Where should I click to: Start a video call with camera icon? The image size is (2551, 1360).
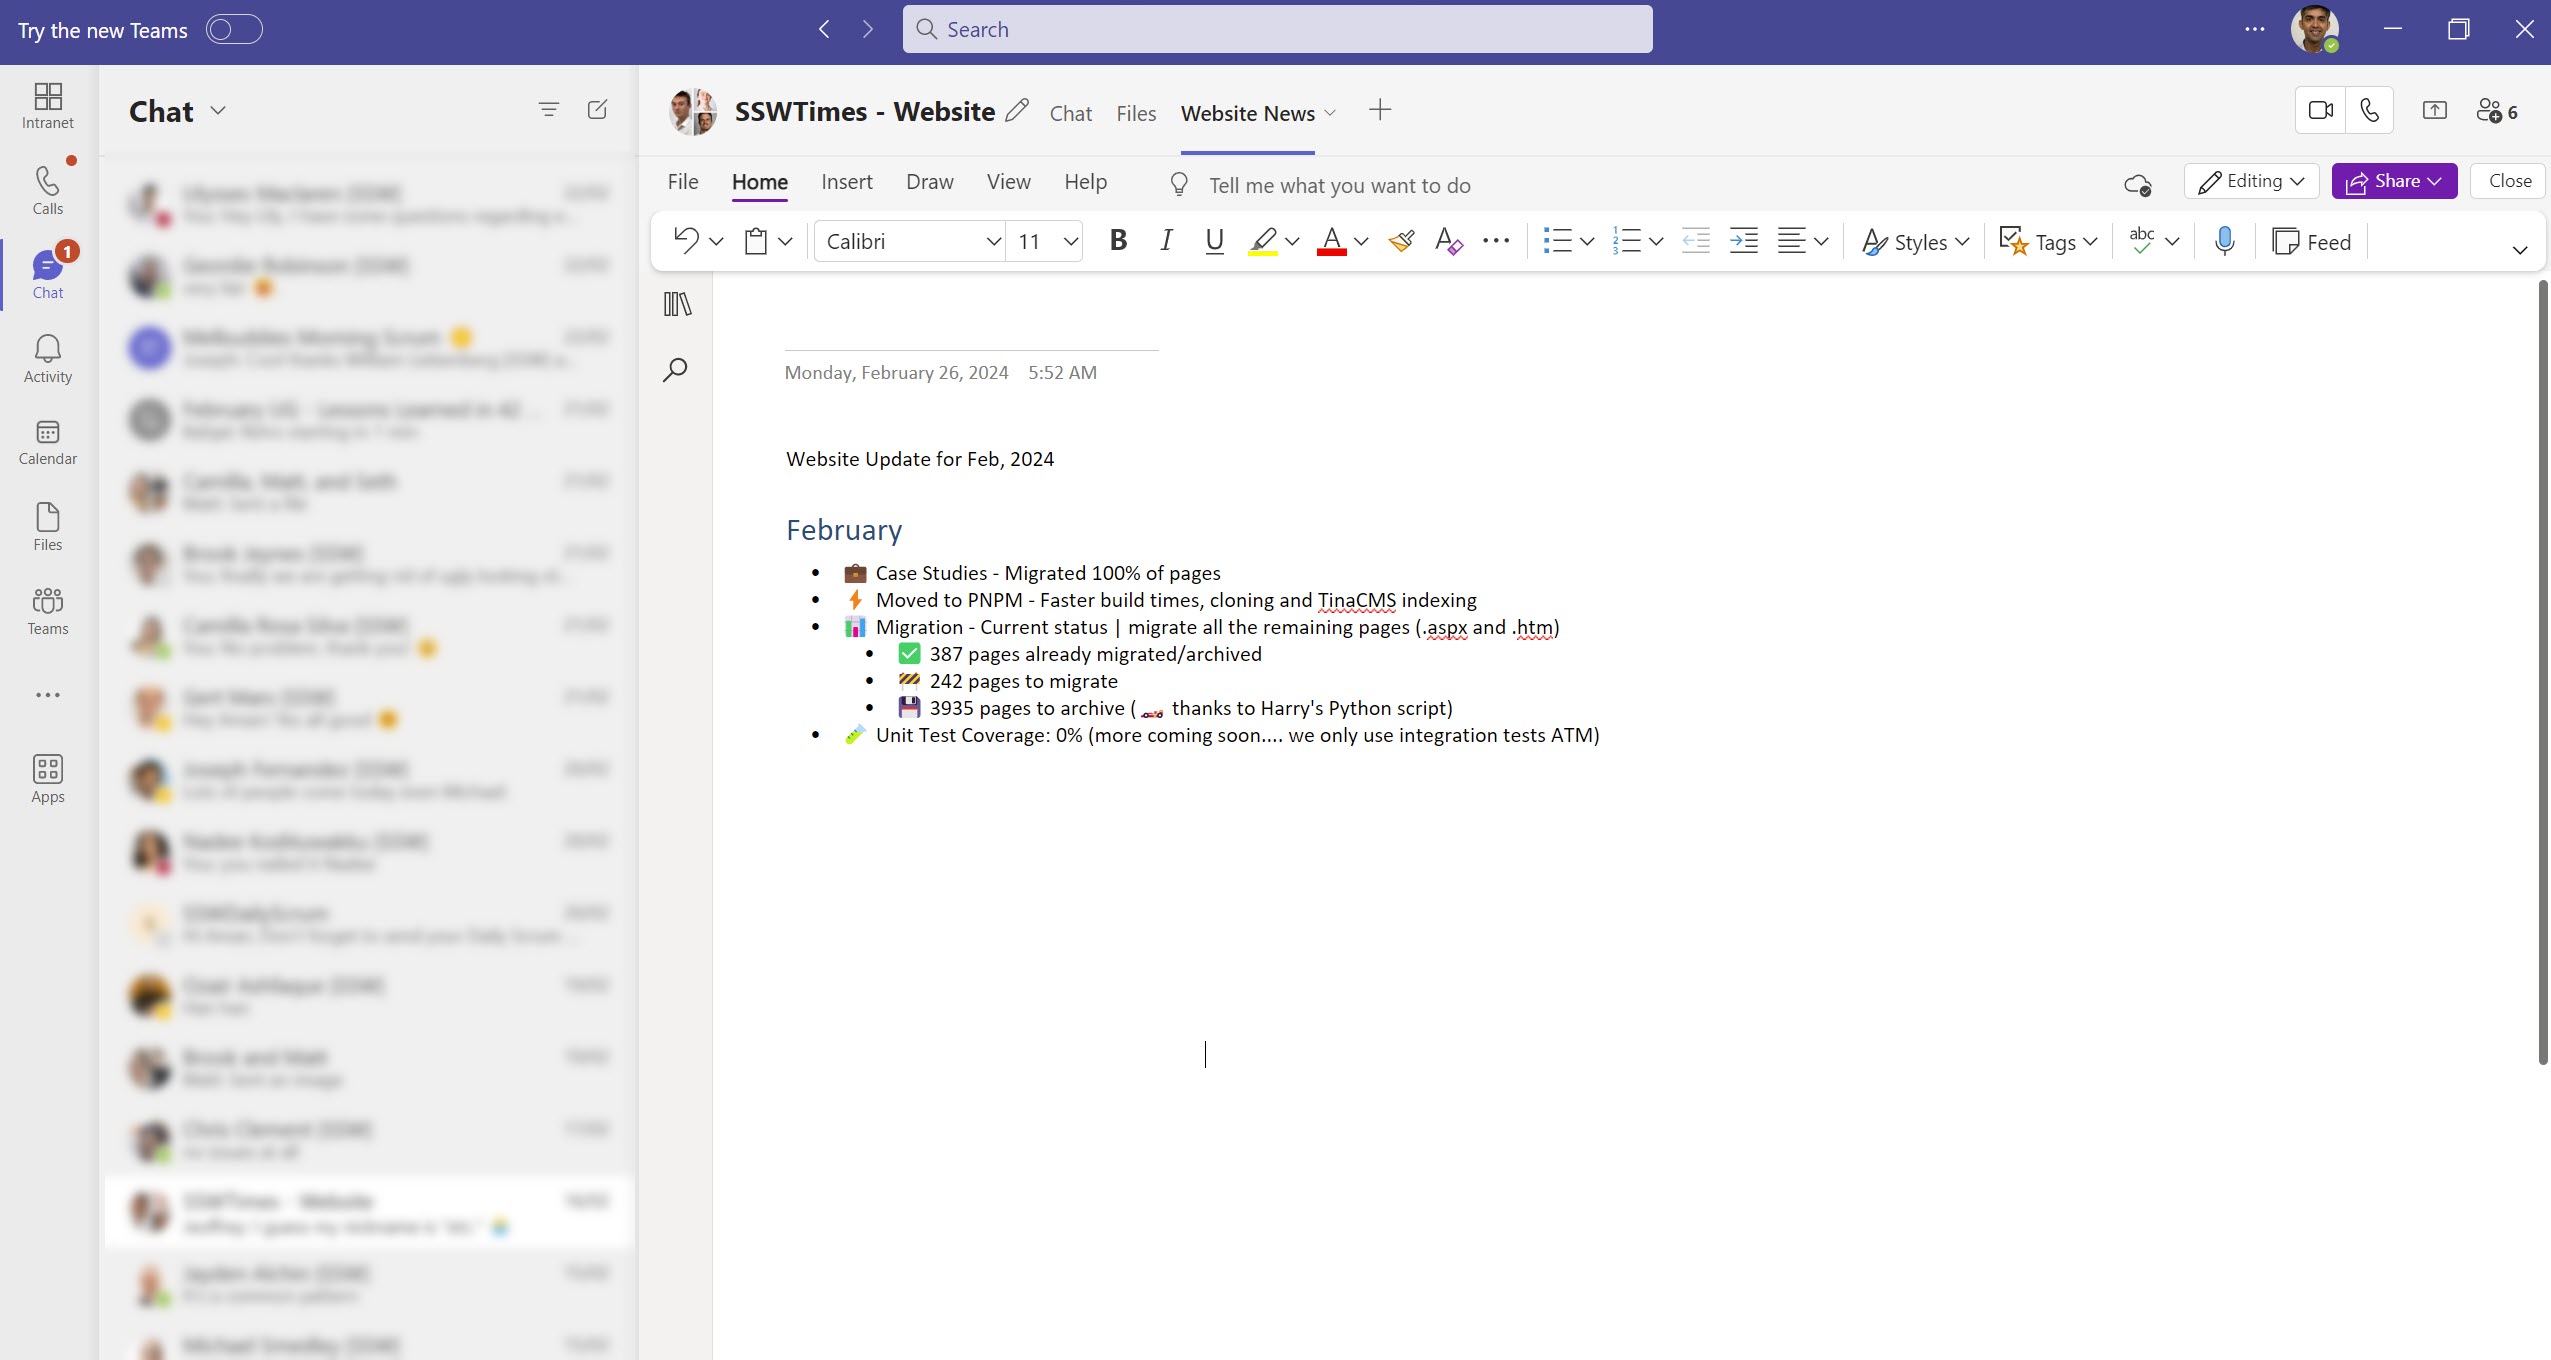pos(2320,111)
